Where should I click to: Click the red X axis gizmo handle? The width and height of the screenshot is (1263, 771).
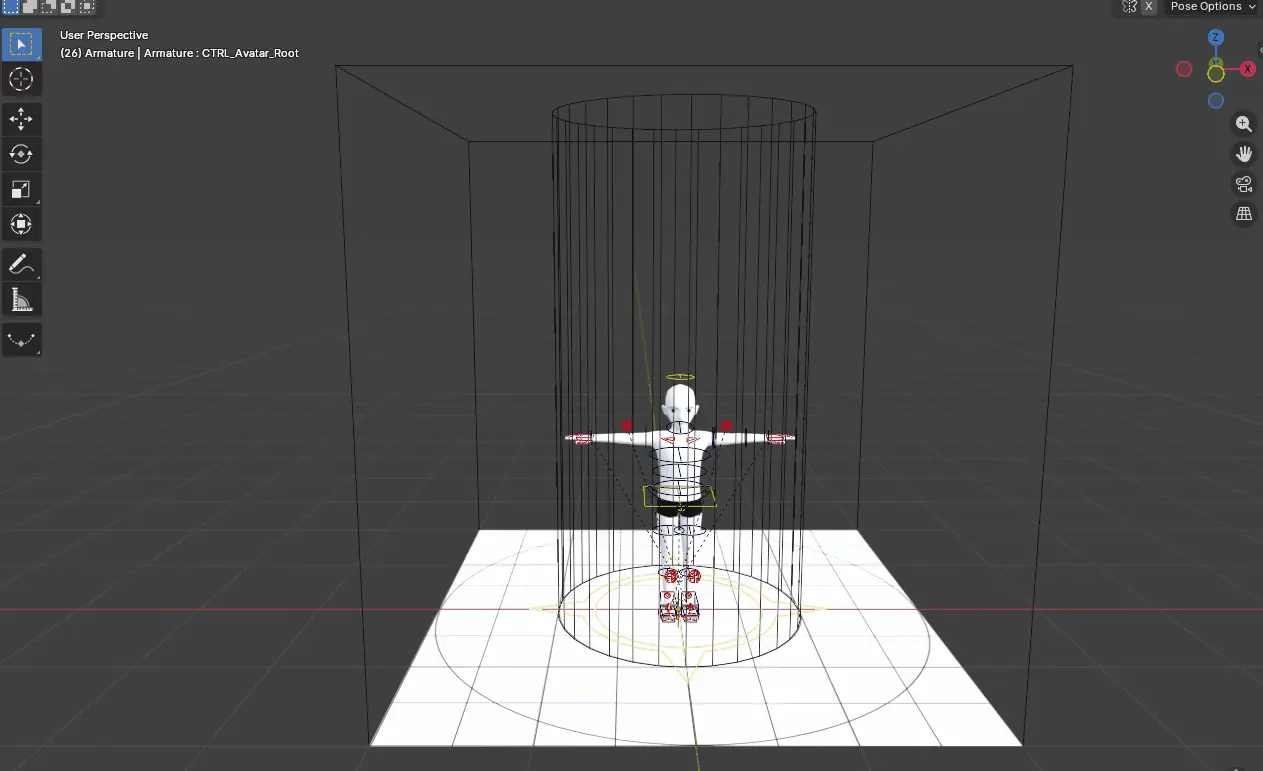point(1248,69)
